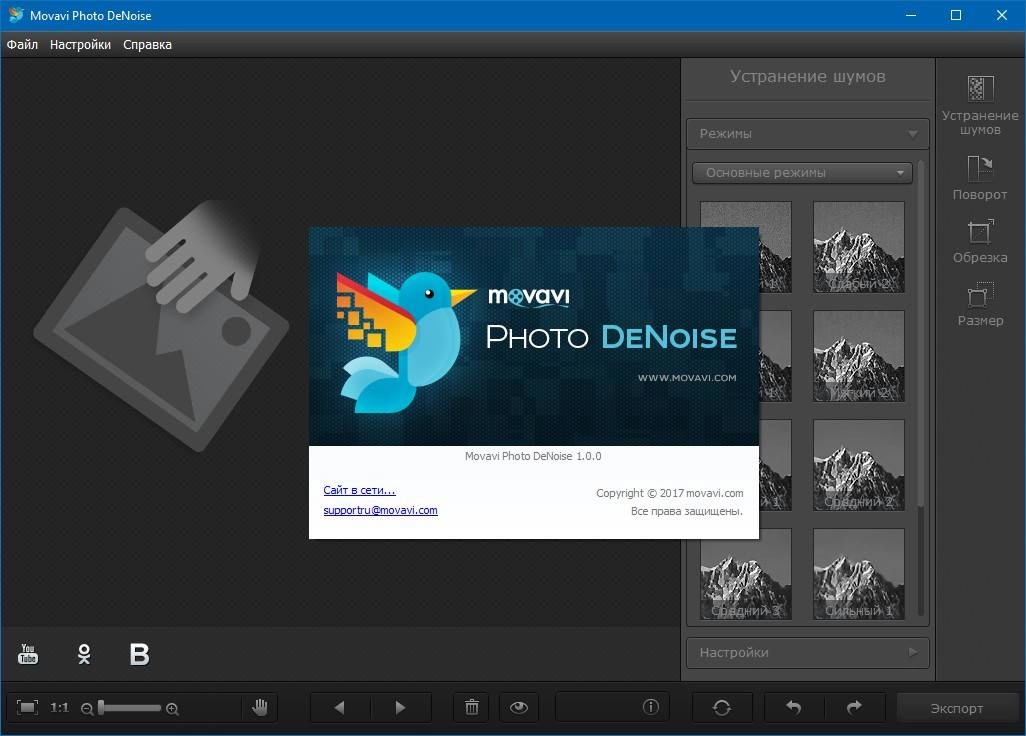Screen dimensions: 1026x736
Task: Apply the Мягкий 2 denoise preset
Action: [x=858, y=356]
